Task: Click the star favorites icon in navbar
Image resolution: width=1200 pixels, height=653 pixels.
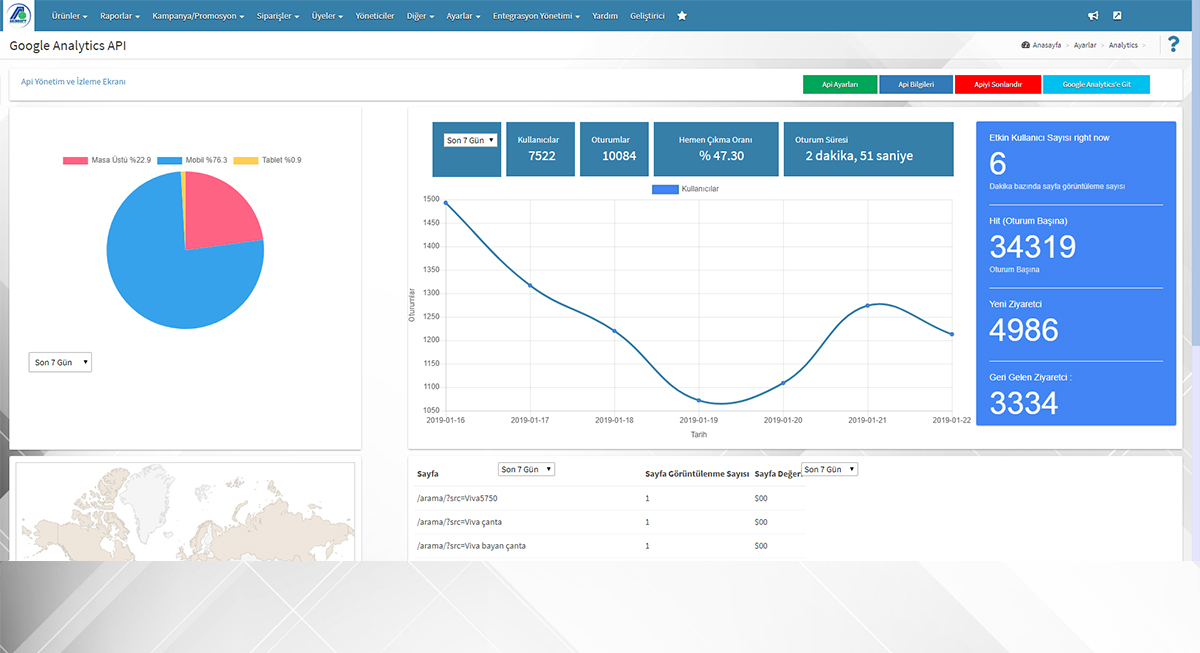Action: pyautogui.click(x=682, y=16)
